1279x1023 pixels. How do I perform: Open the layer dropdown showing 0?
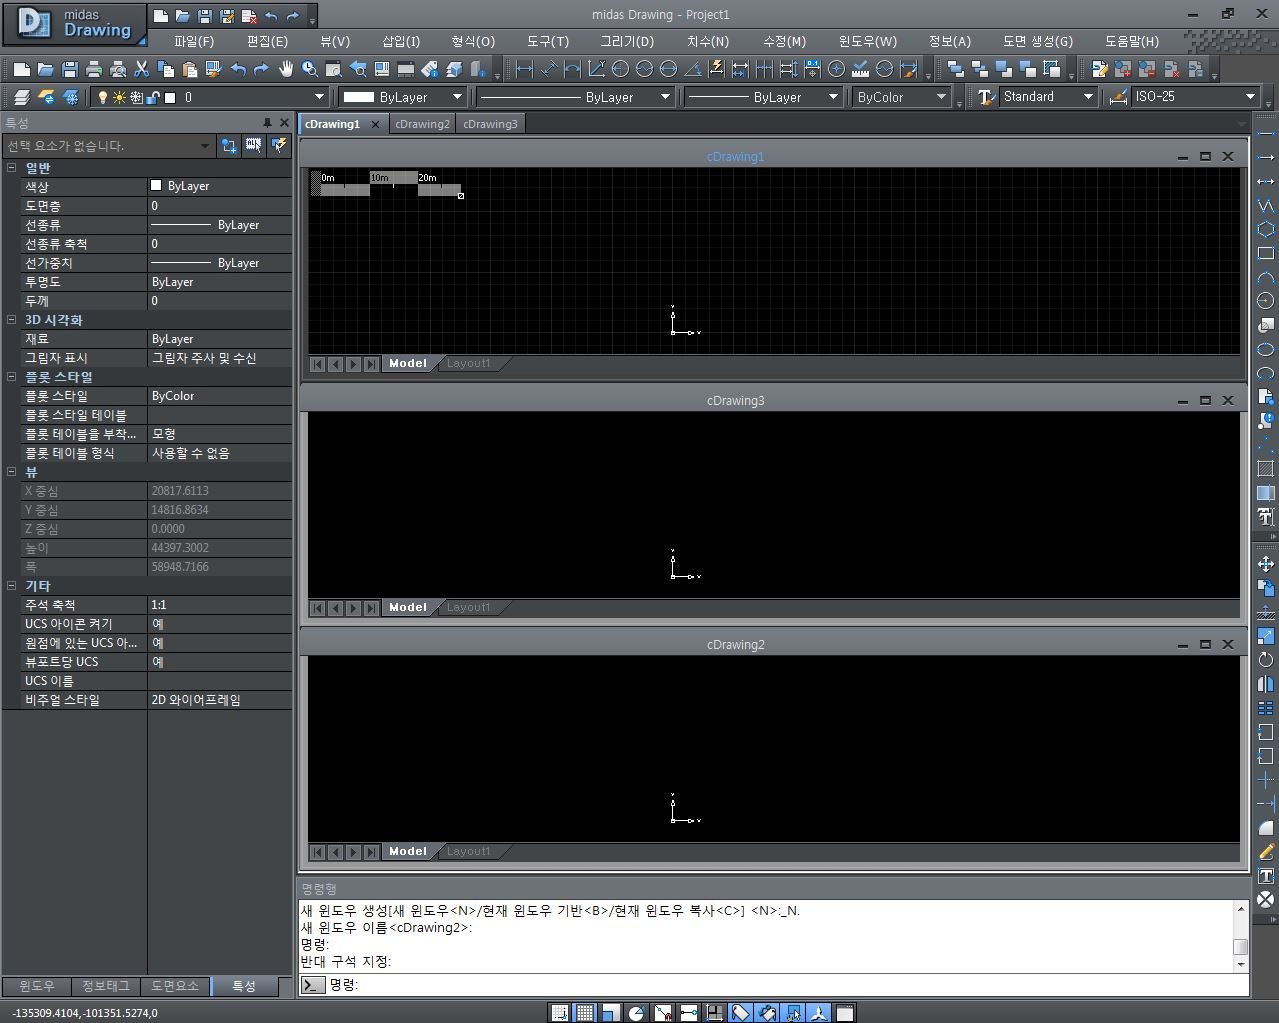[x=319, y=97]
